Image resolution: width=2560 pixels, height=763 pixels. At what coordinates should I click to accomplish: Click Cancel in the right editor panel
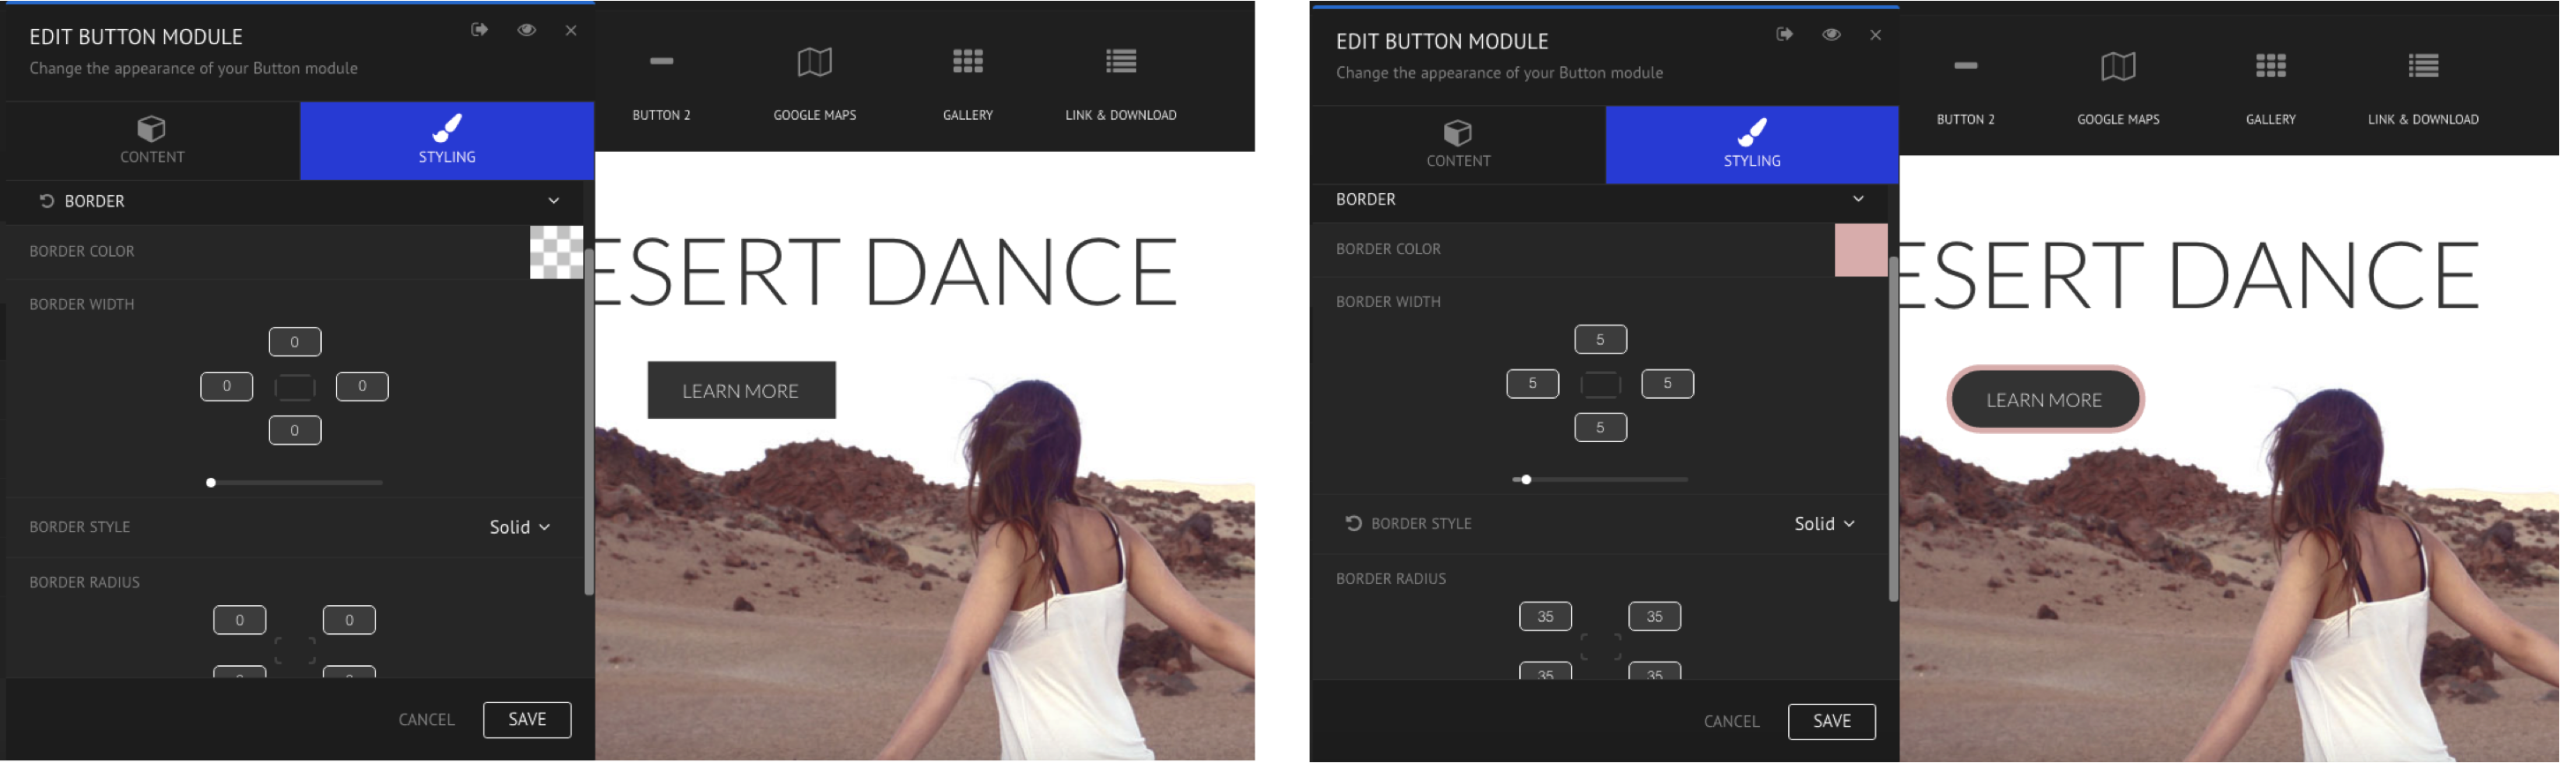click(x=1731, y=721)
